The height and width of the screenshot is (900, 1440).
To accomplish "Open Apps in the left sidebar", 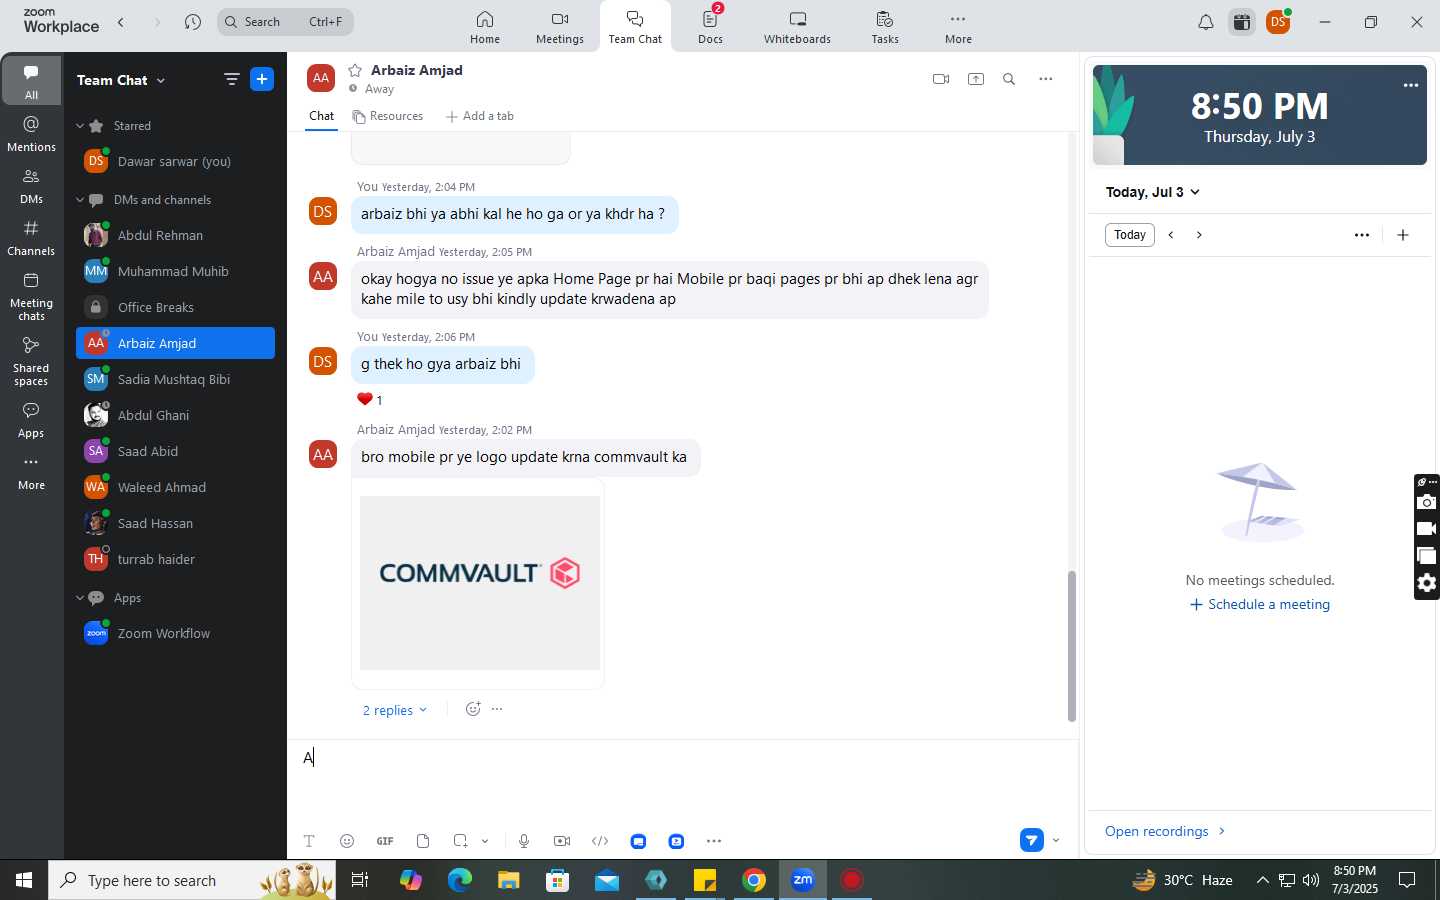I will tap(31, 420).
